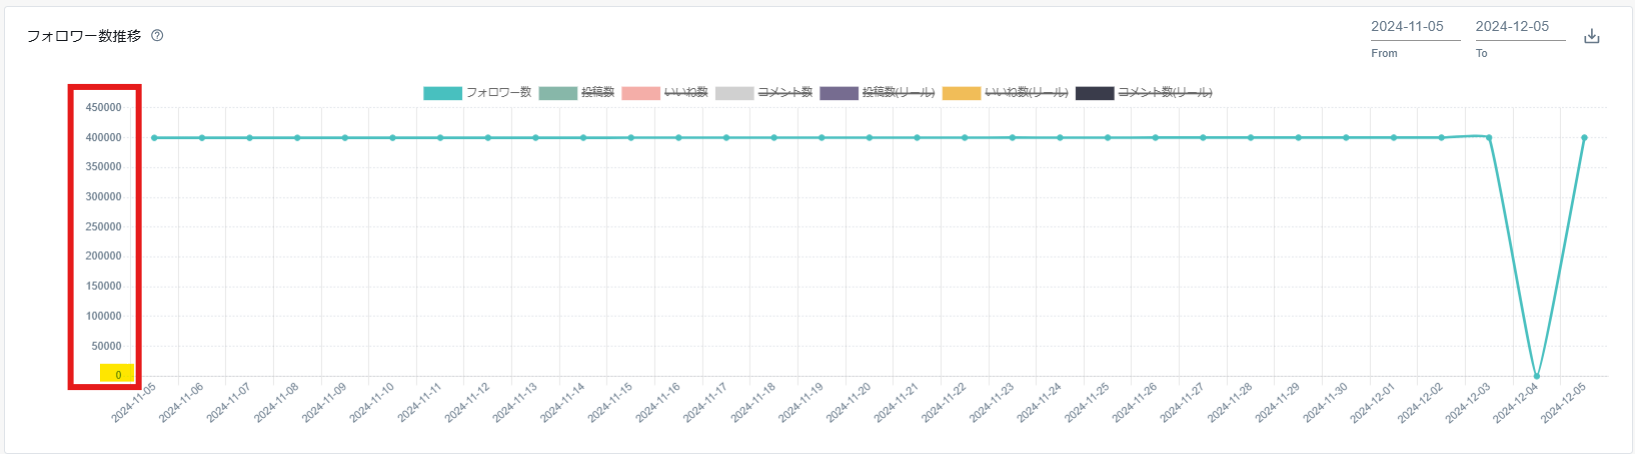The height and width of the screenshot is (454, 1635).
Task: Click the dark コメント数(リール) color swatch
Action: [x=1094, y=93]
